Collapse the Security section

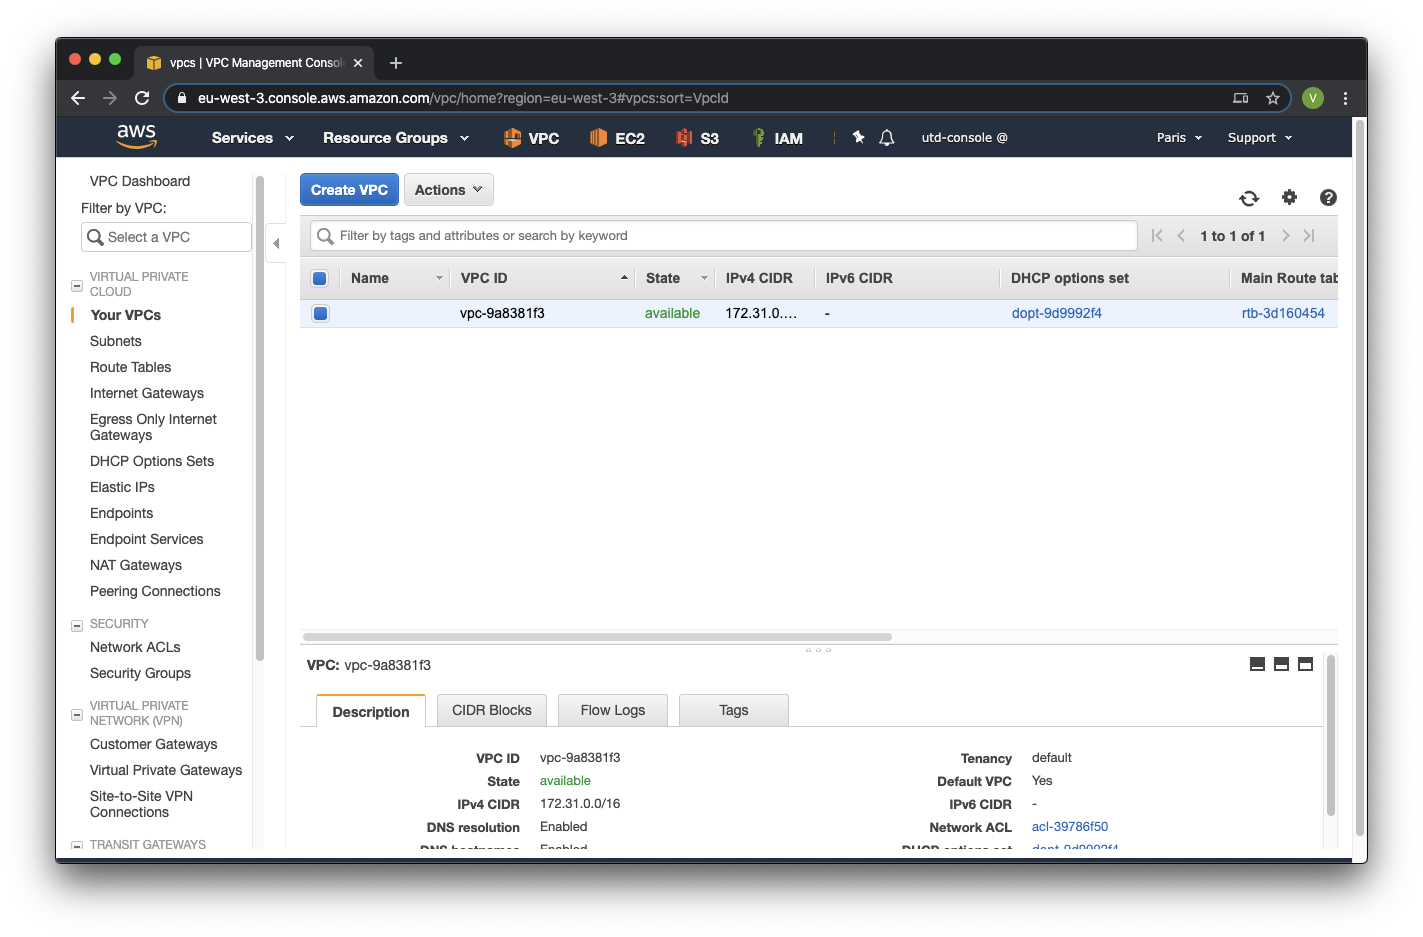77,626
